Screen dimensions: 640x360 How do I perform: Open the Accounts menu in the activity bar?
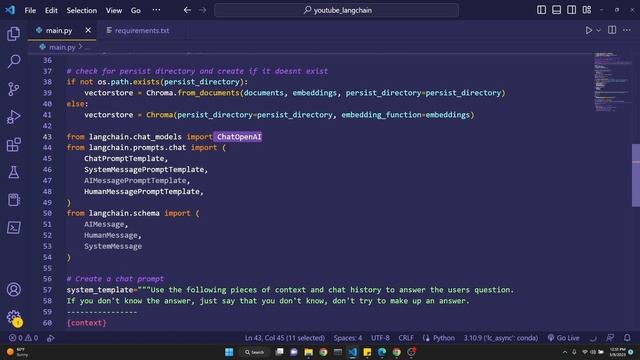tap(13, 289)
